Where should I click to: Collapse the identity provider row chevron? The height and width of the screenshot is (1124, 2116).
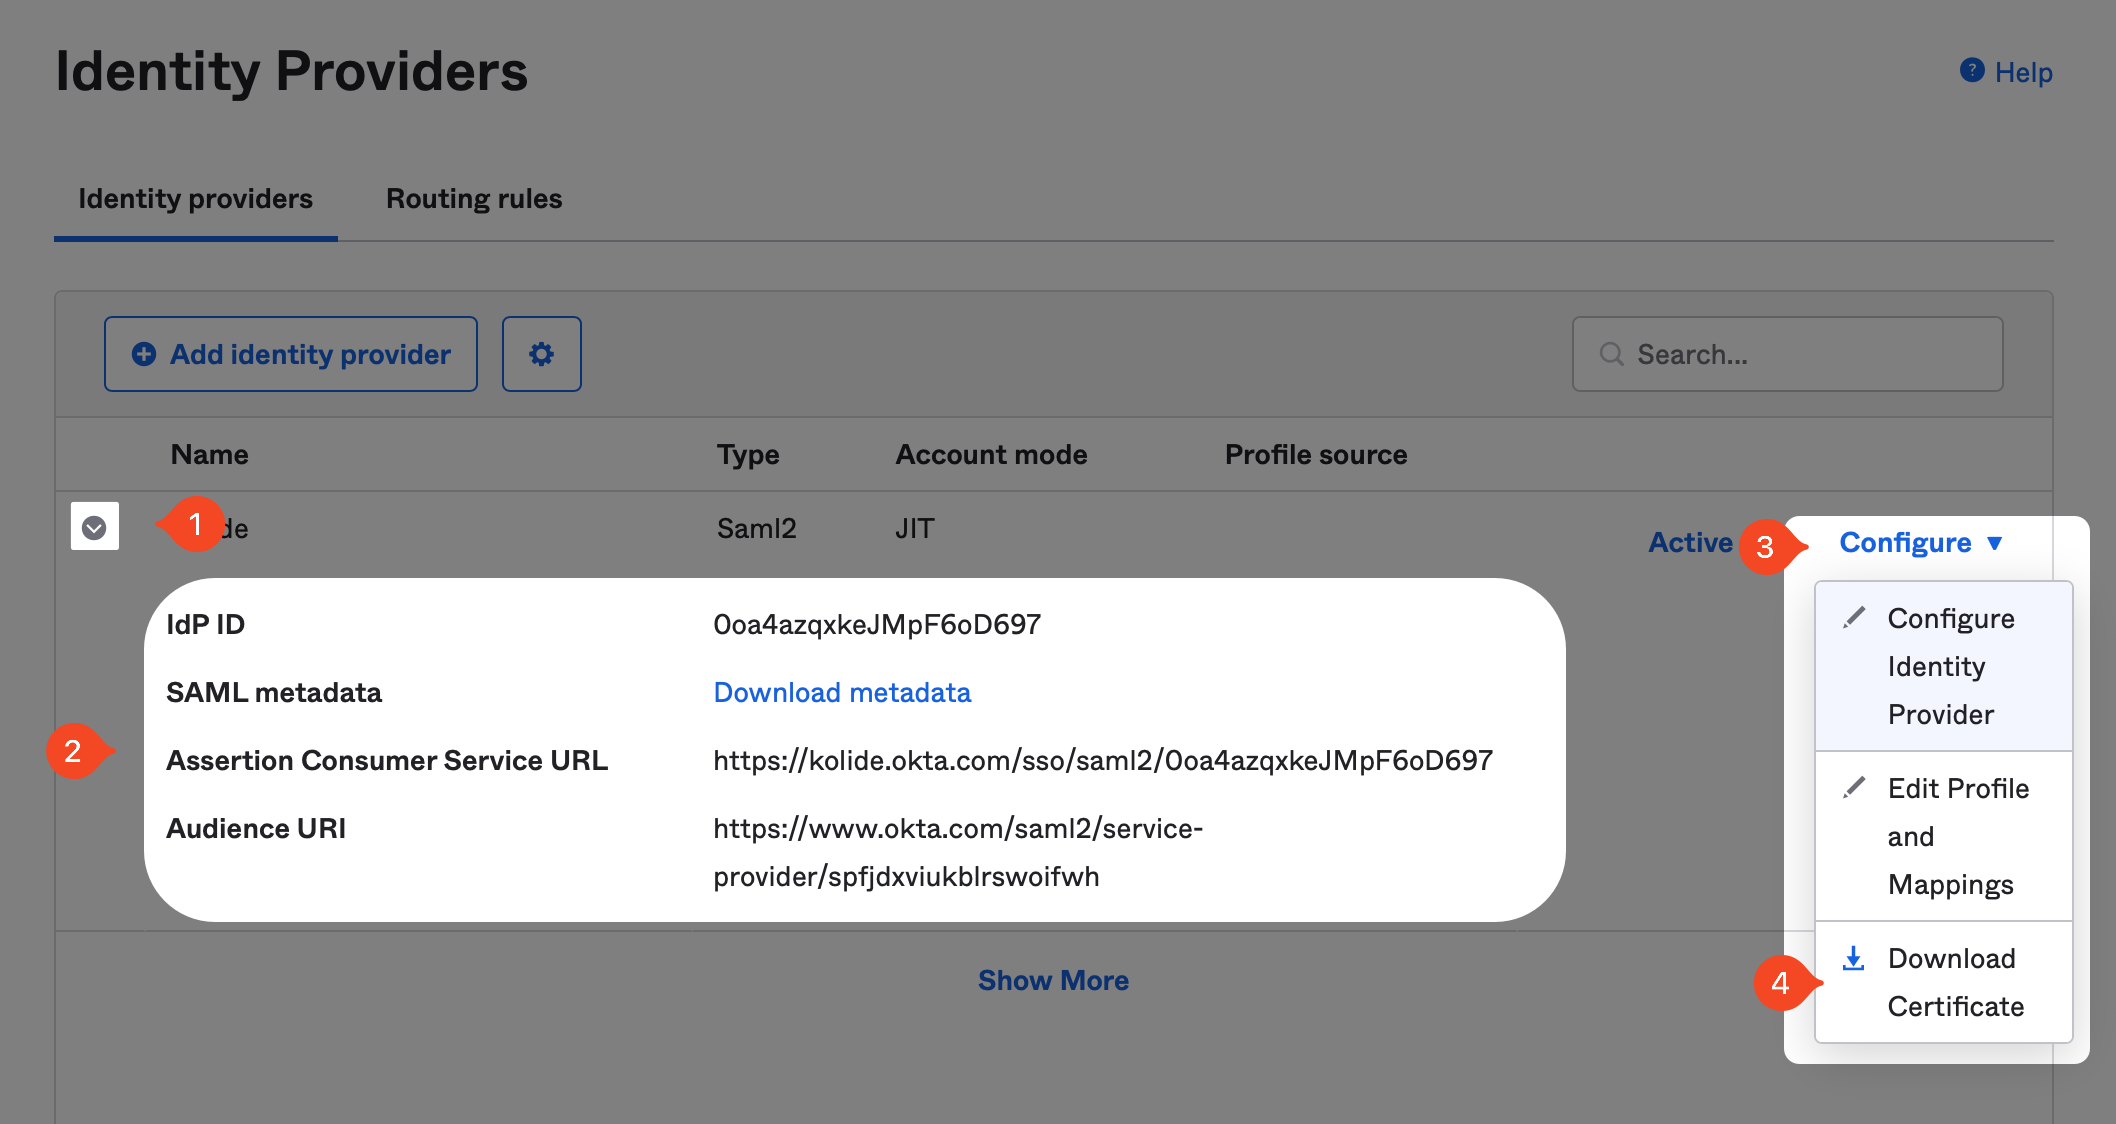click(95, 526)
